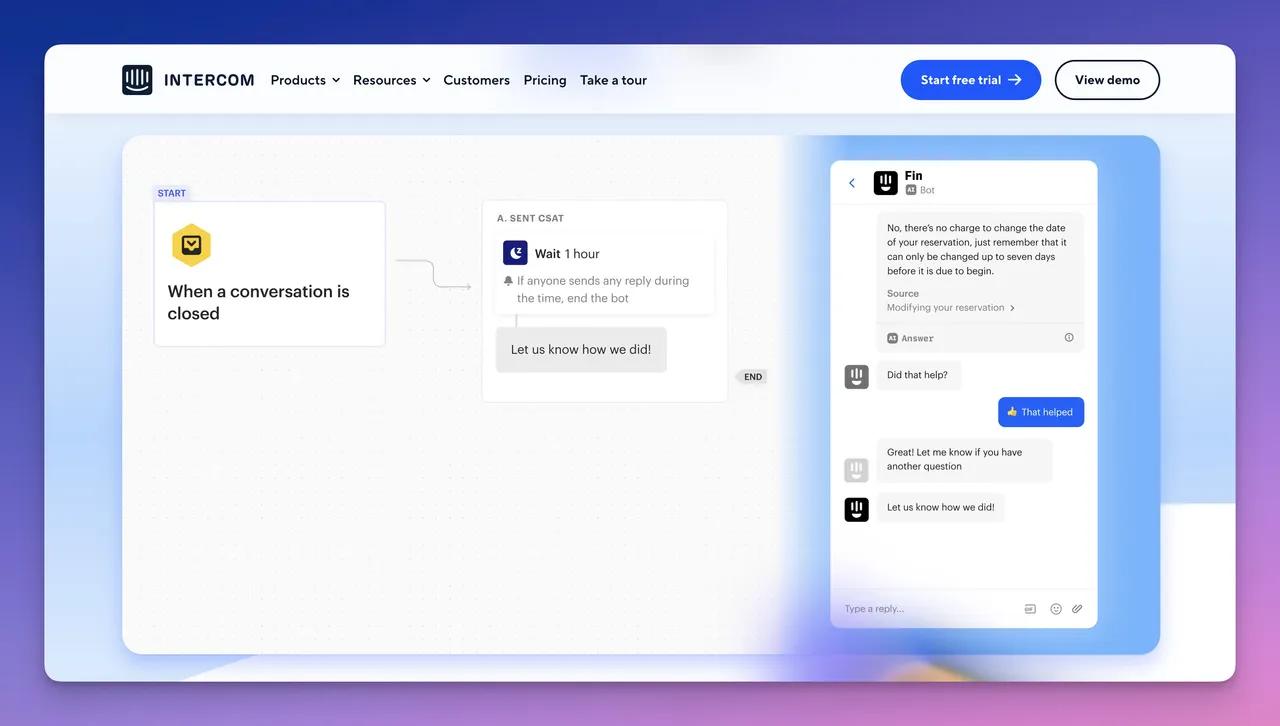The width and height of the screenshot is (1280, 726).
Task: Click the Fin avatar in the chat header
Action: point(885,183)
